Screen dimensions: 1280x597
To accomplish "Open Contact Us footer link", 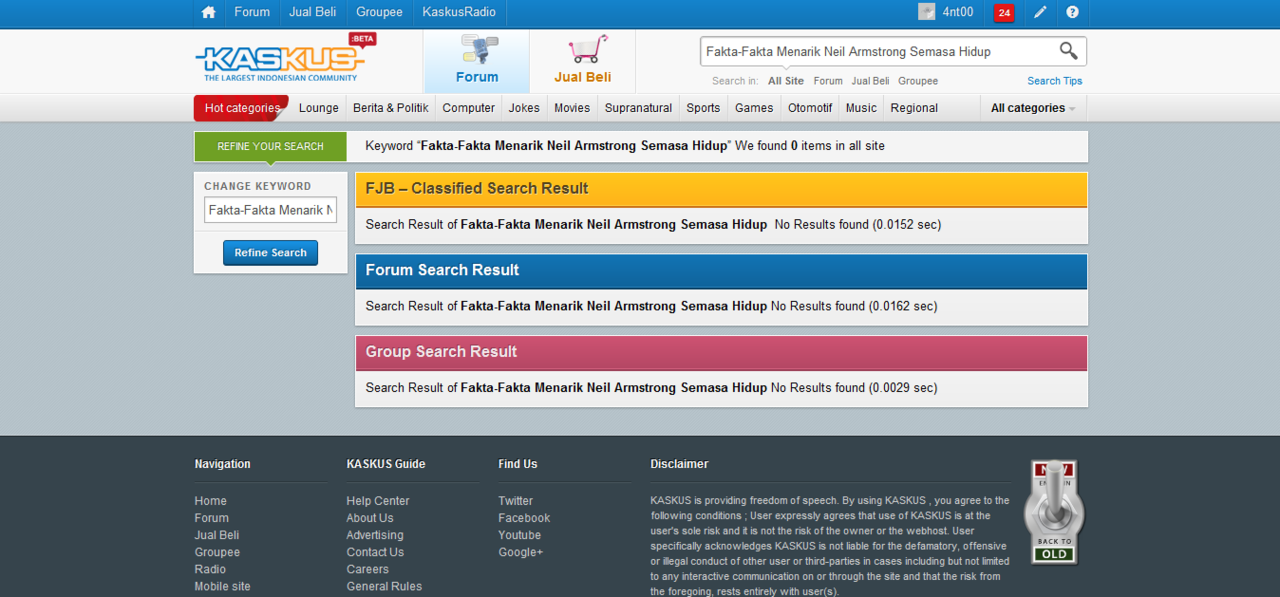I will (x=375, y=552).
